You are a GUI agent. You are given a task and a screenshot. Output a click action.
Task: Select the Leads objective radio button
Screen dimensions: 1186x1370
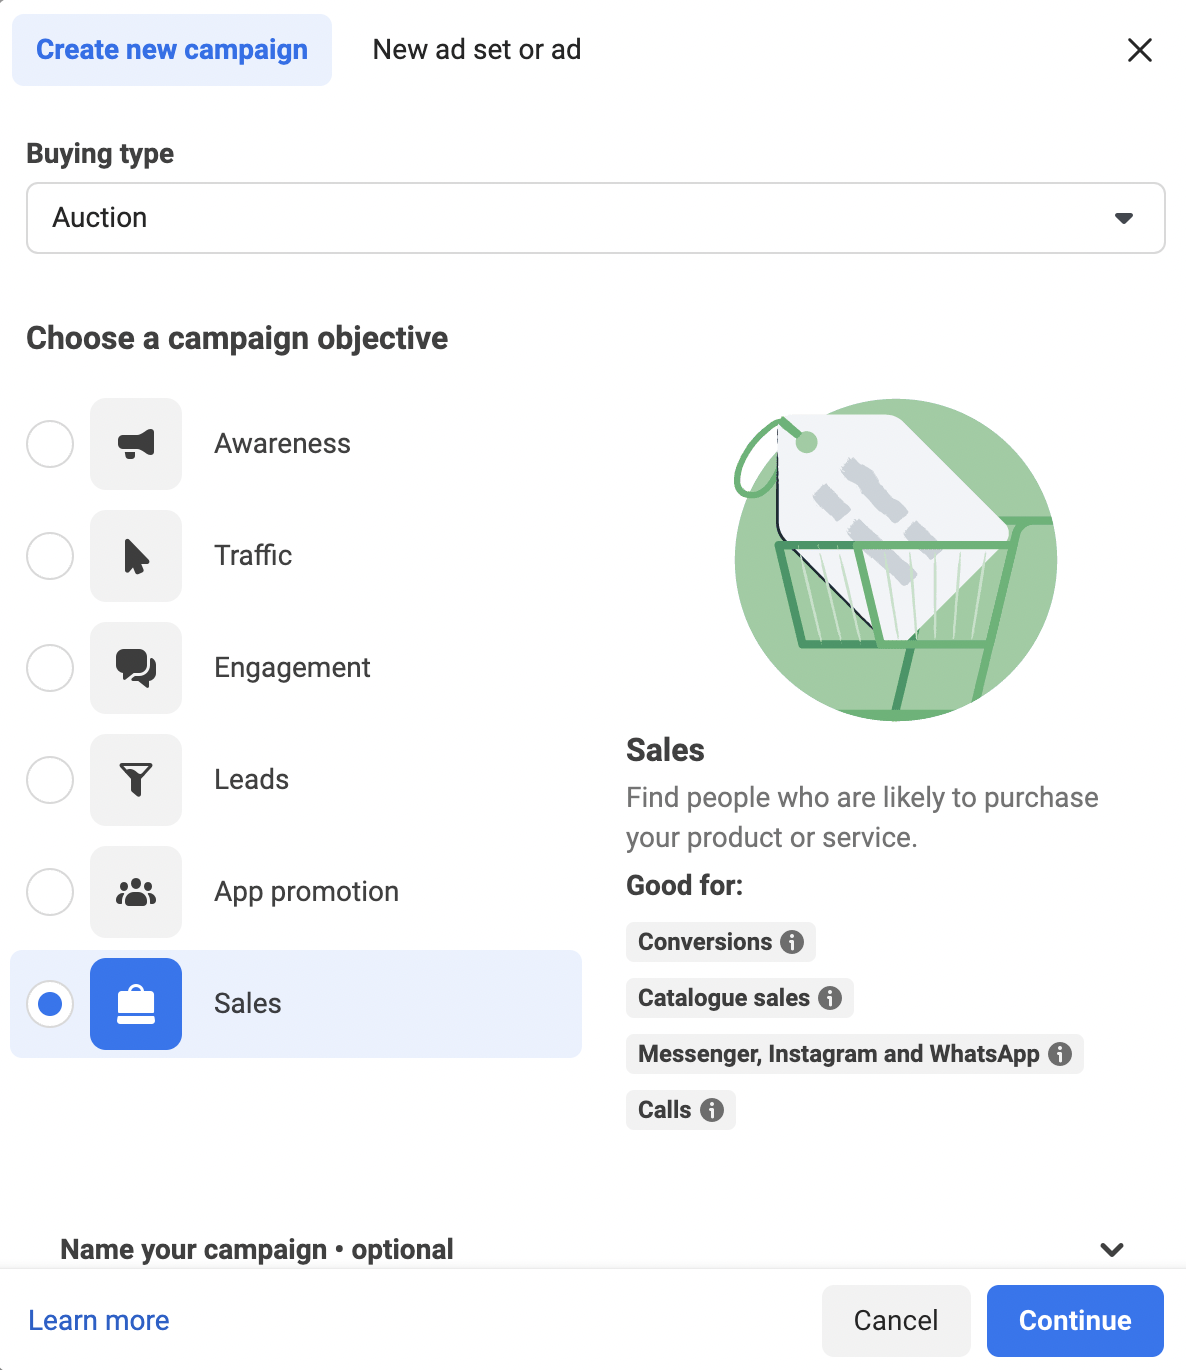[x=49, y=780]
